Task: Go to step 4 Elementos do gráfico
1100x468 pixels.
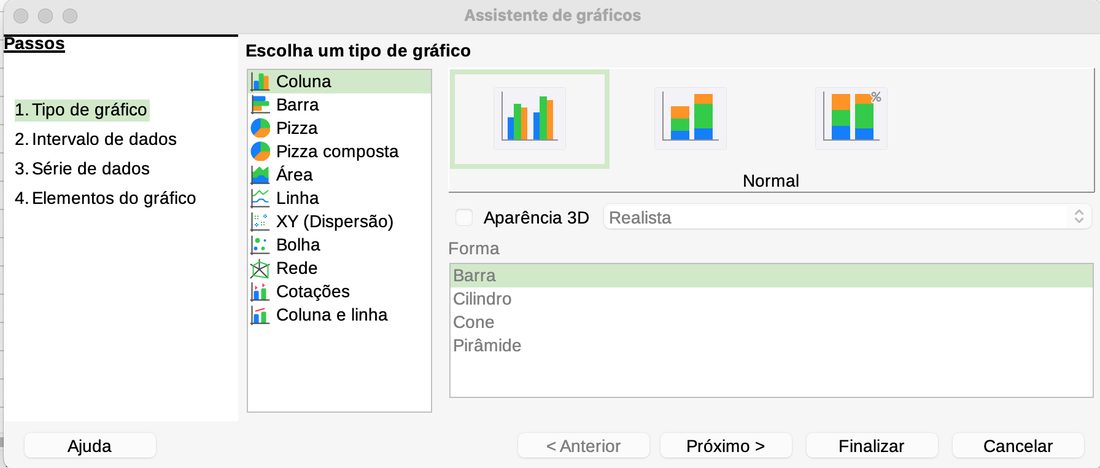Action: (105, 198)
